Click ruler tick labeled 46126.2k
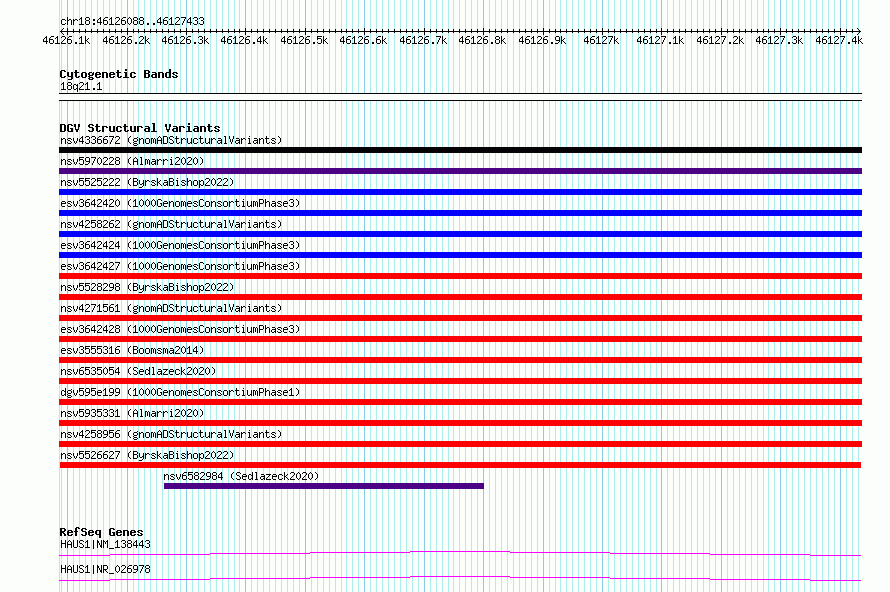Image resolution: width=890 pixels, height=592 pixels. 126,40
